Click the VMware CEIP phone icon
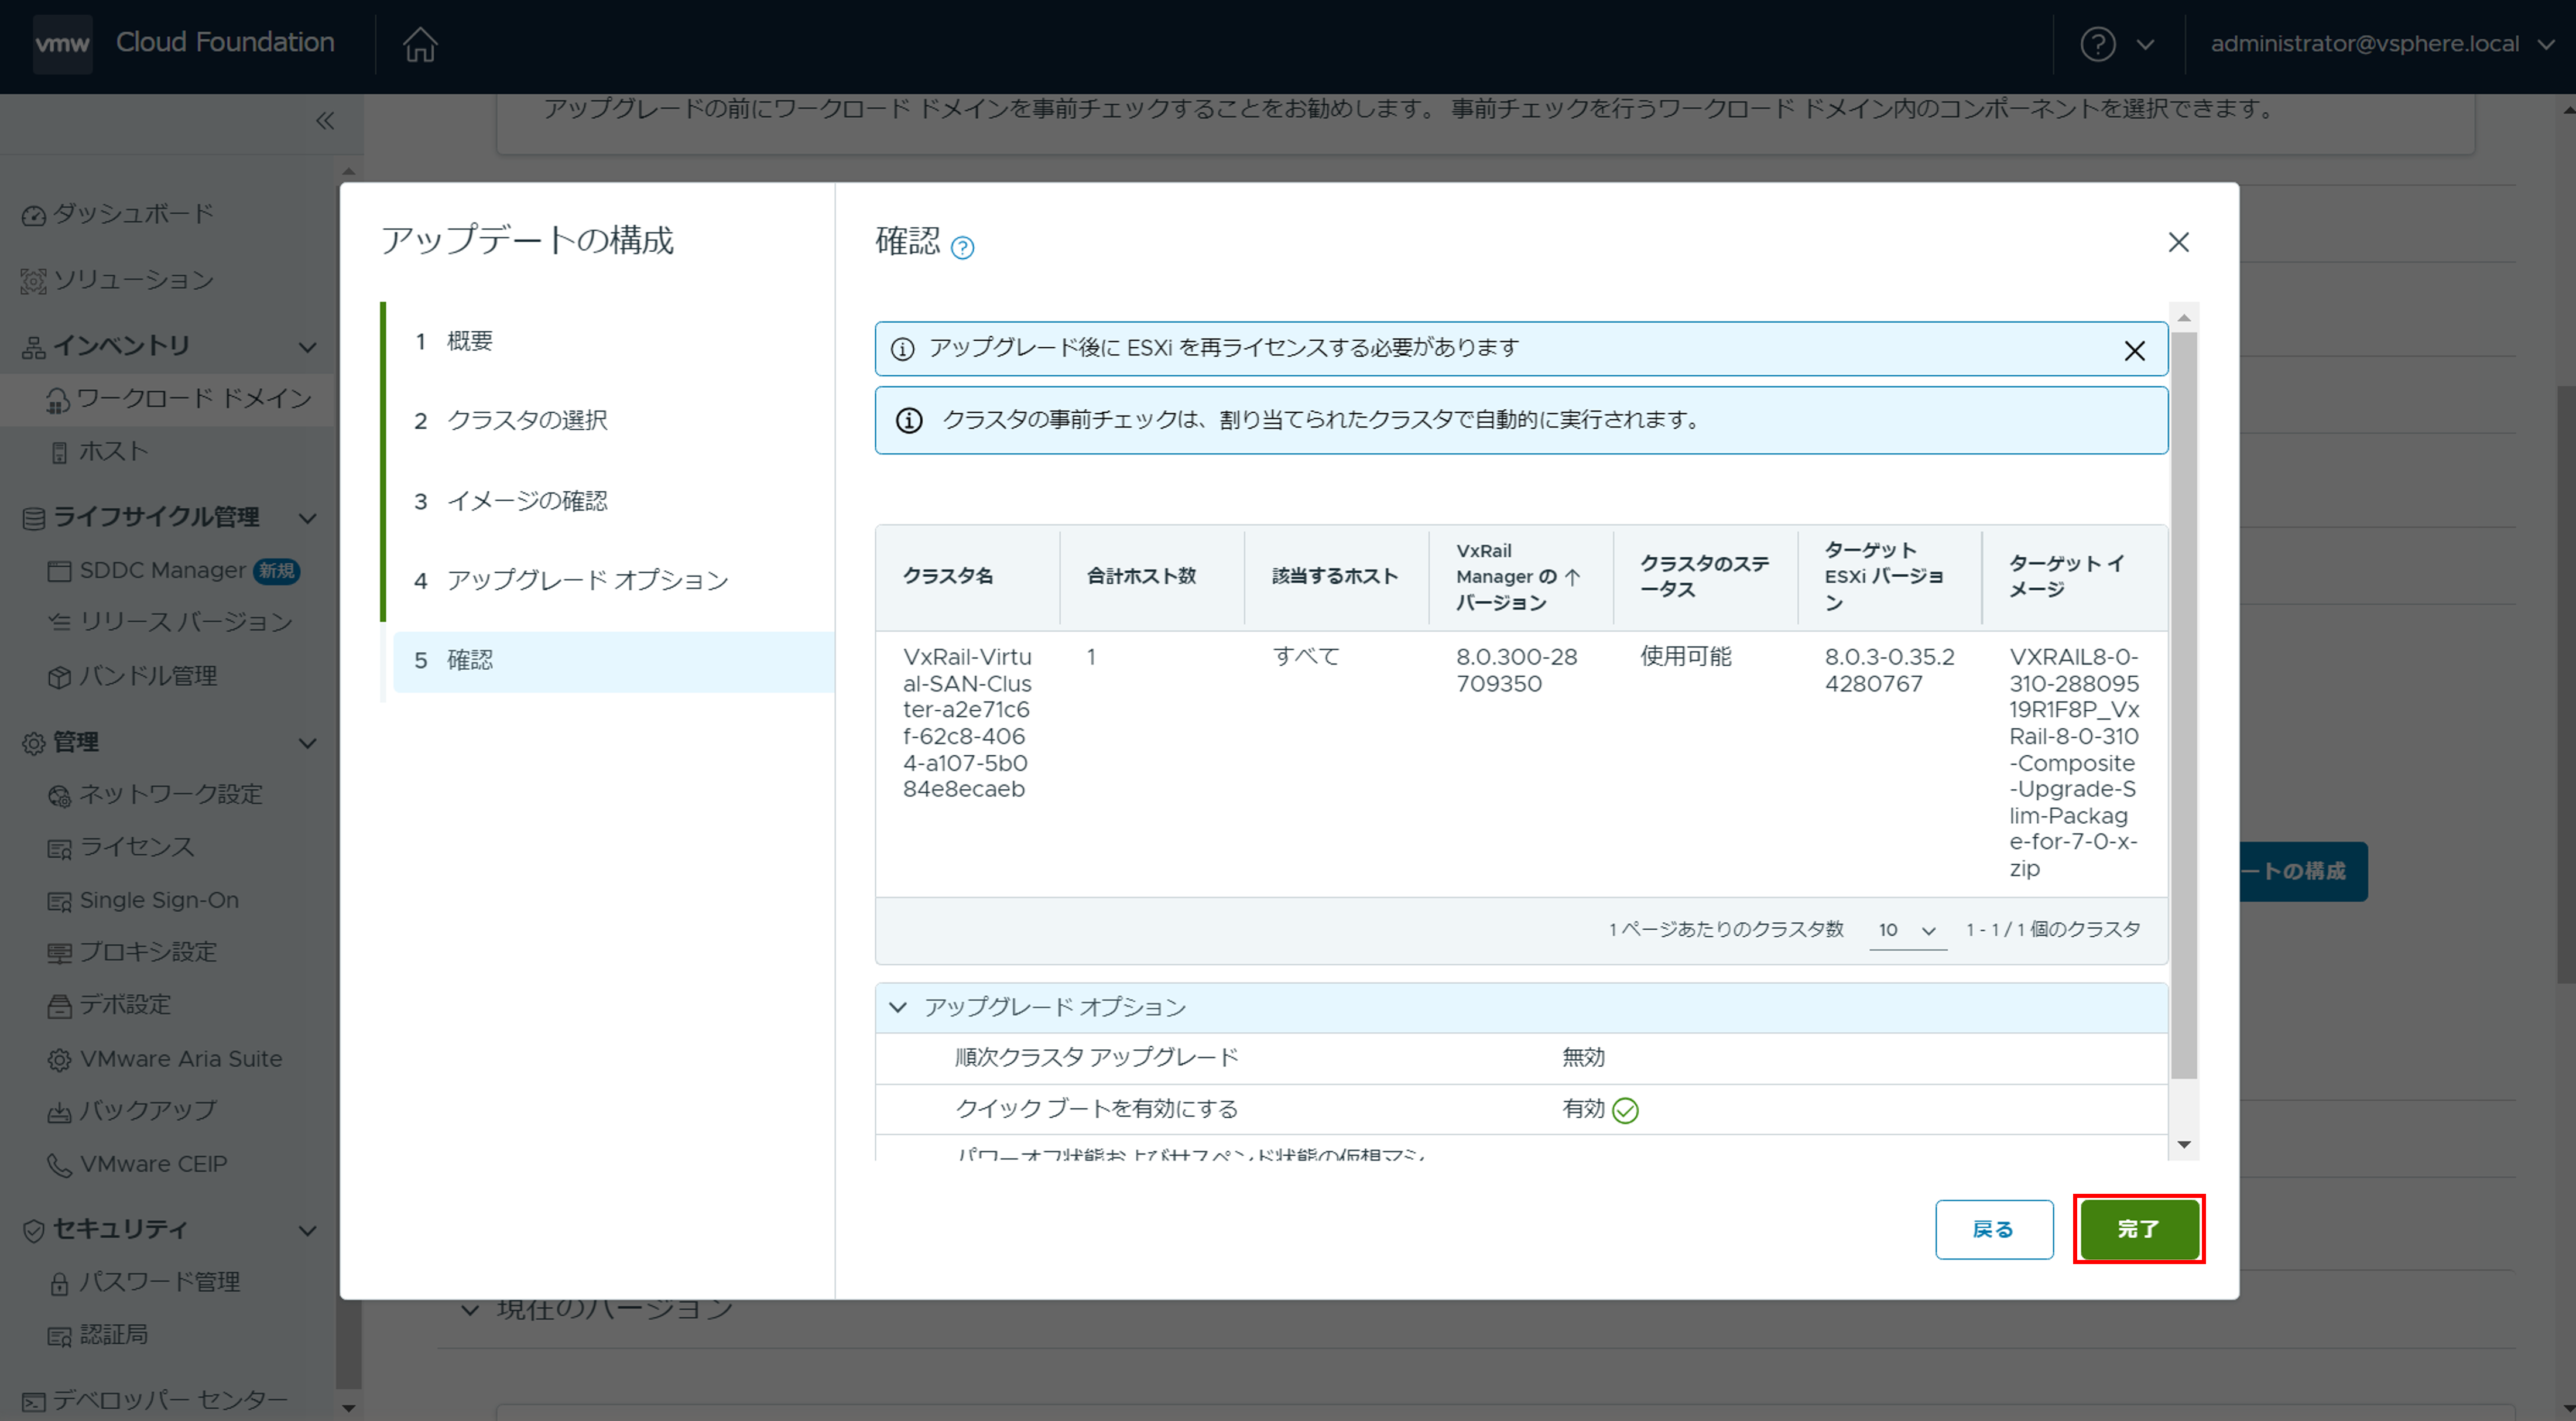This screenshot has width=2576, height=1421. tap(60, 1166)
